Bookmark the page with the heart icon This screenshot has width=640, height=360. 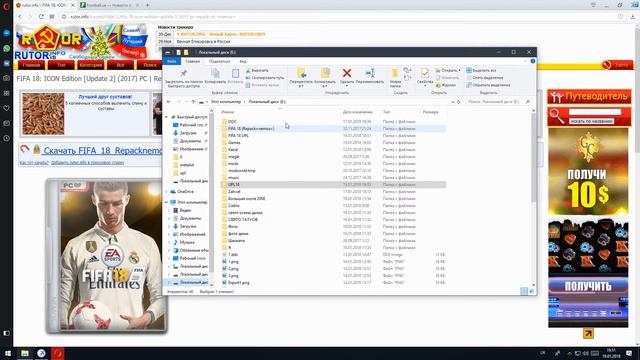point(620,17)
